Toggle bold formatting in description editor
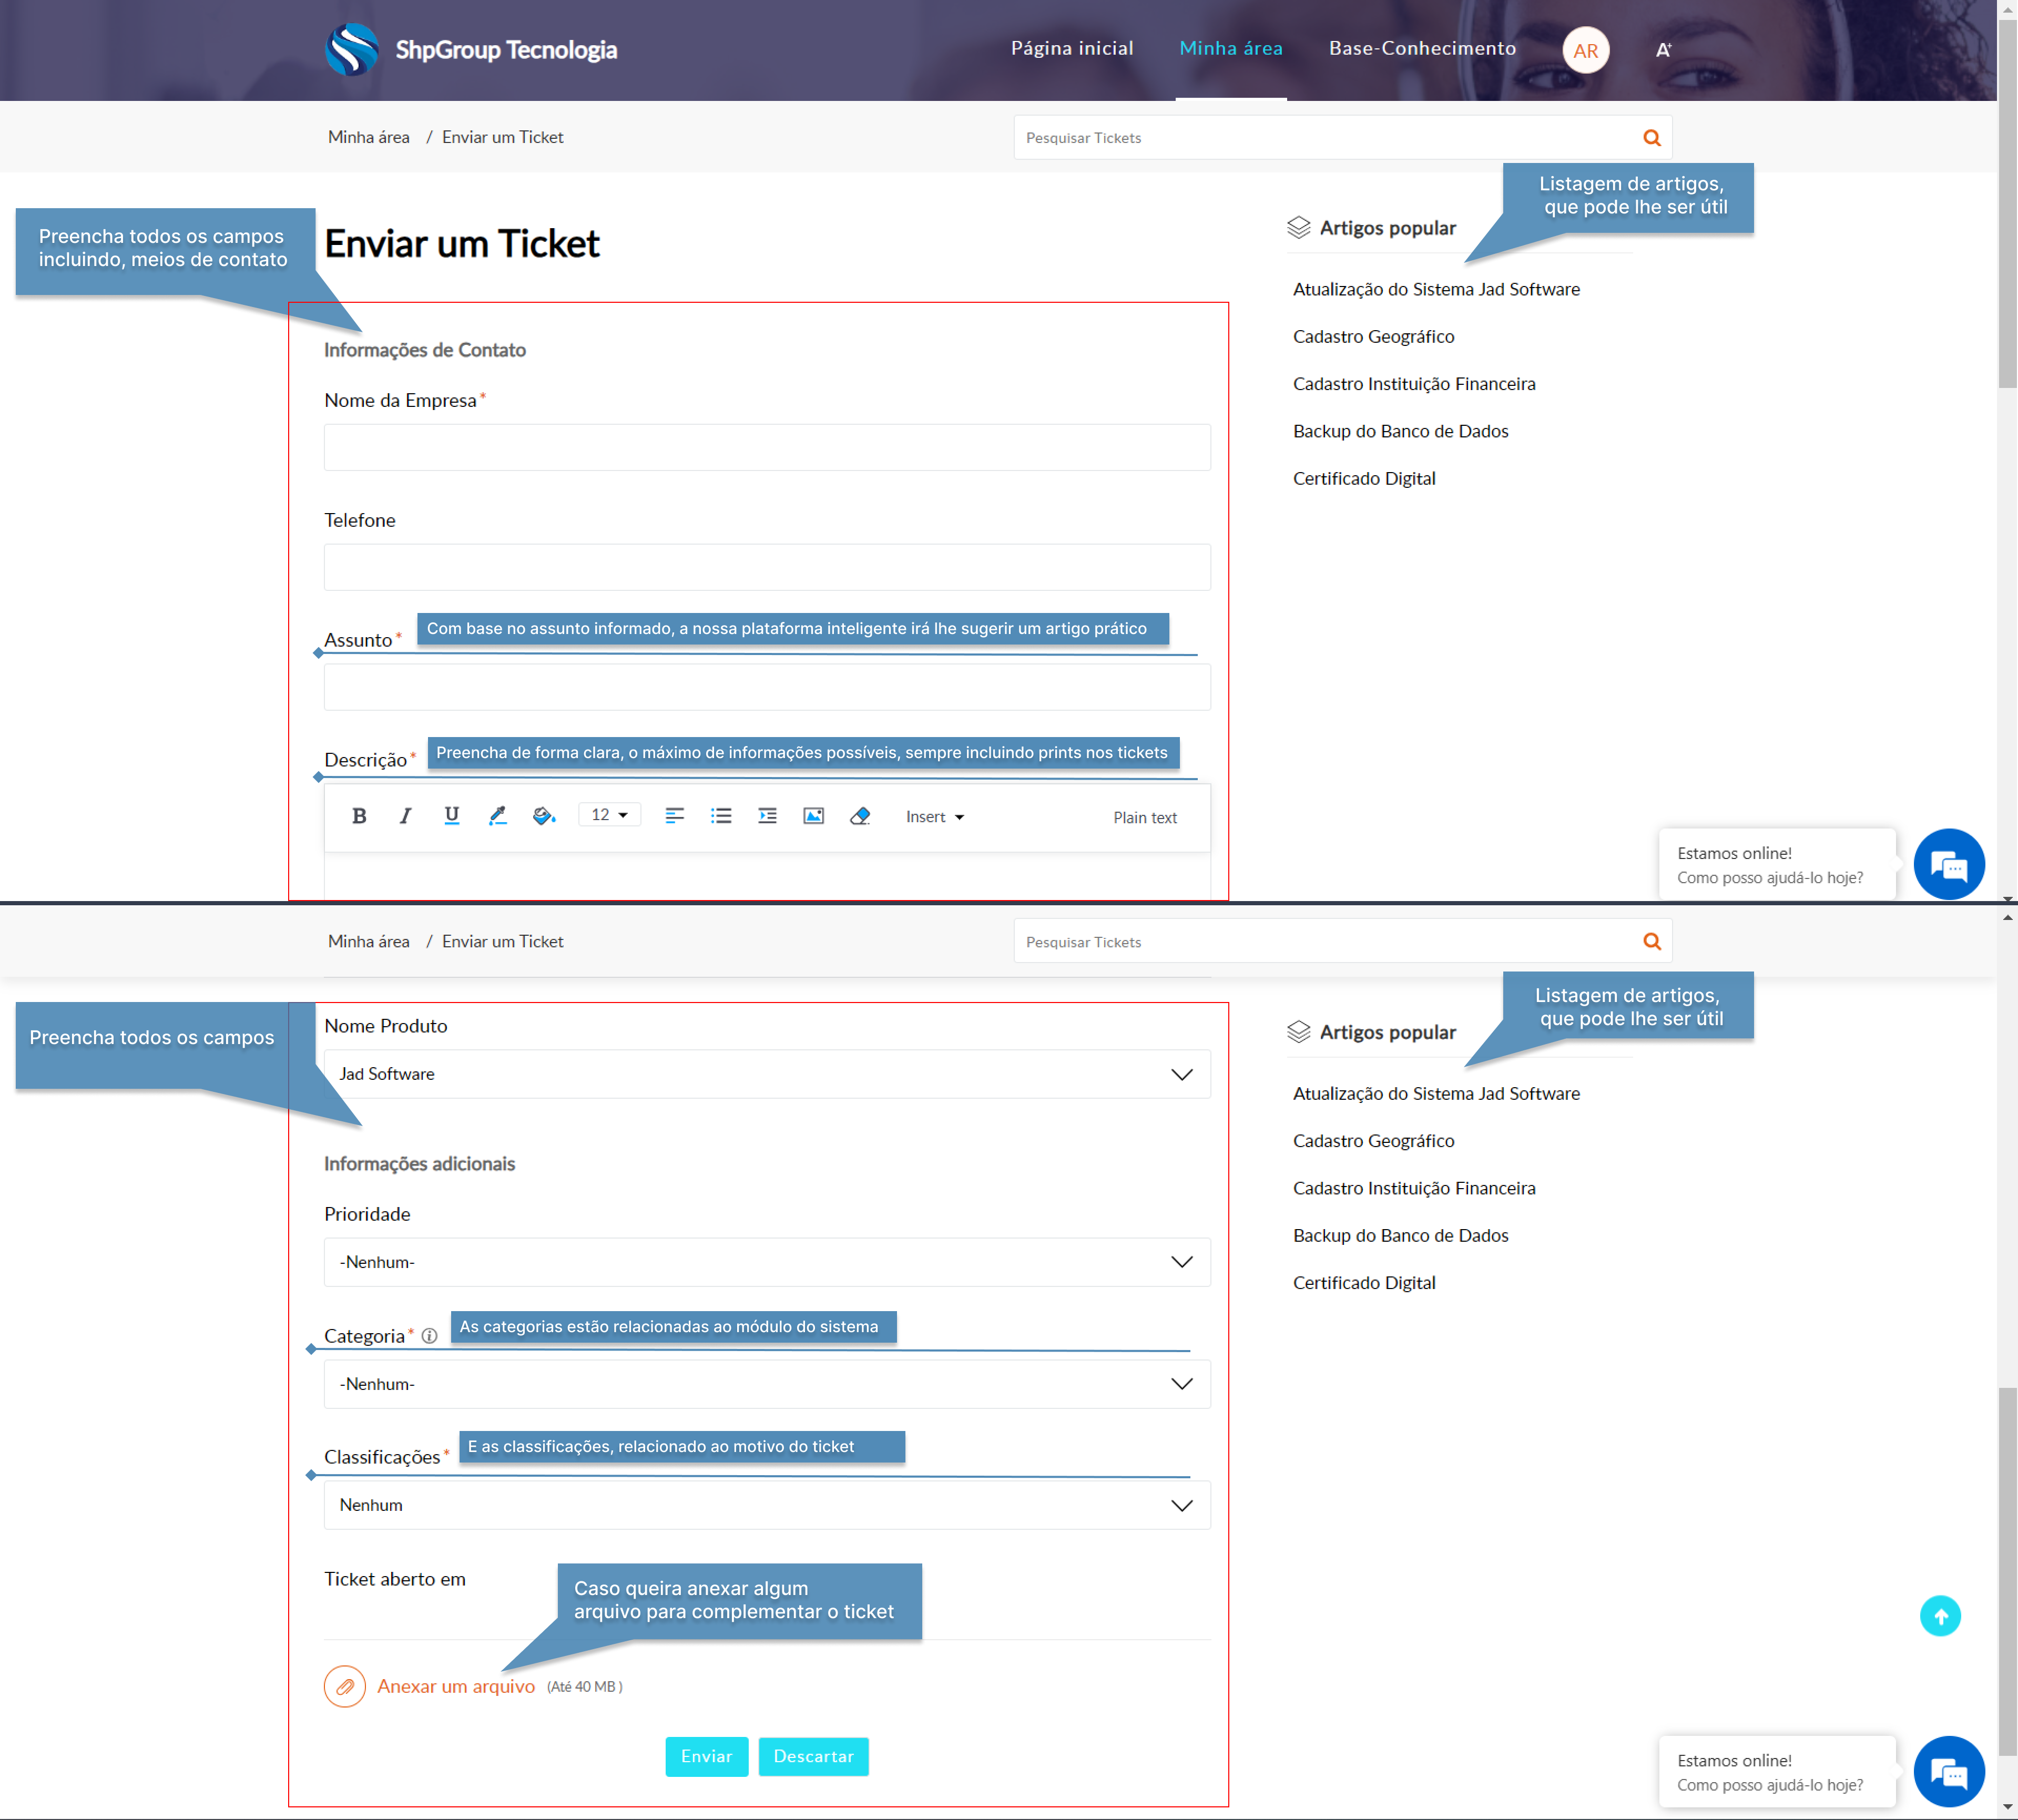2018x1820 pixels. click(x=359, y=816)
